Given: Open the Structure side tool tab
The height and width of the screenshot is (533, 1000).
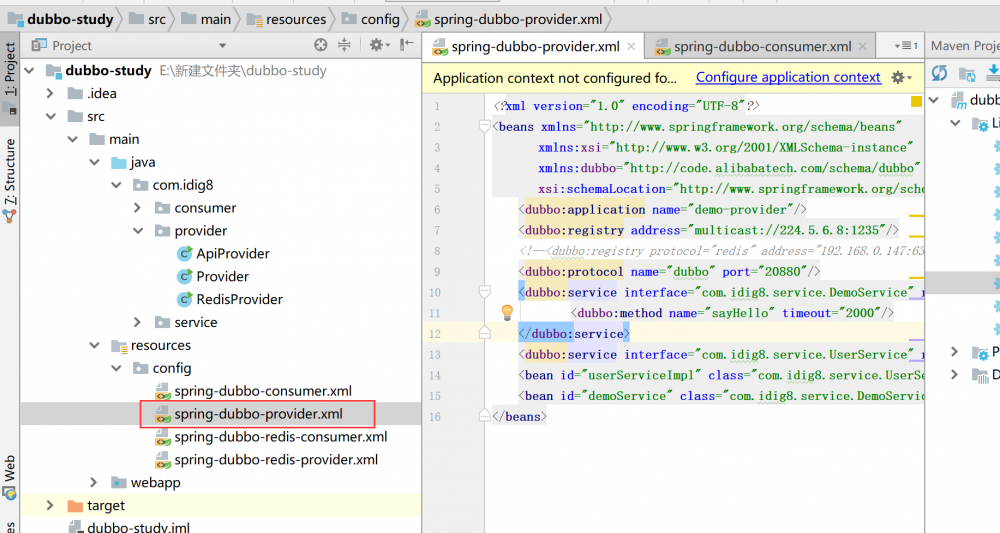Looking at the screenshot, I should click(10, 170).
